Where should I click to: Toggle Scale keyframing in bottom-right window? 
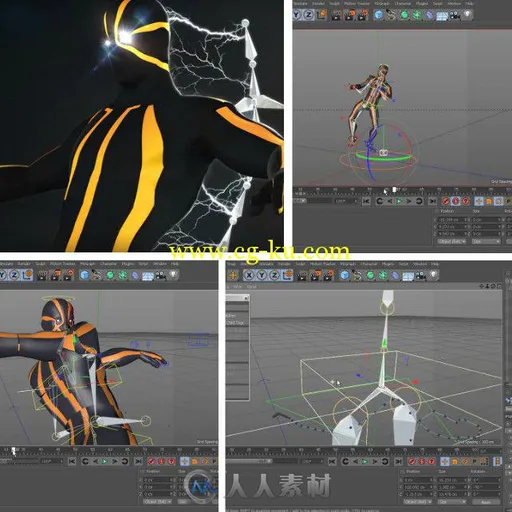[x=454, y=462]
